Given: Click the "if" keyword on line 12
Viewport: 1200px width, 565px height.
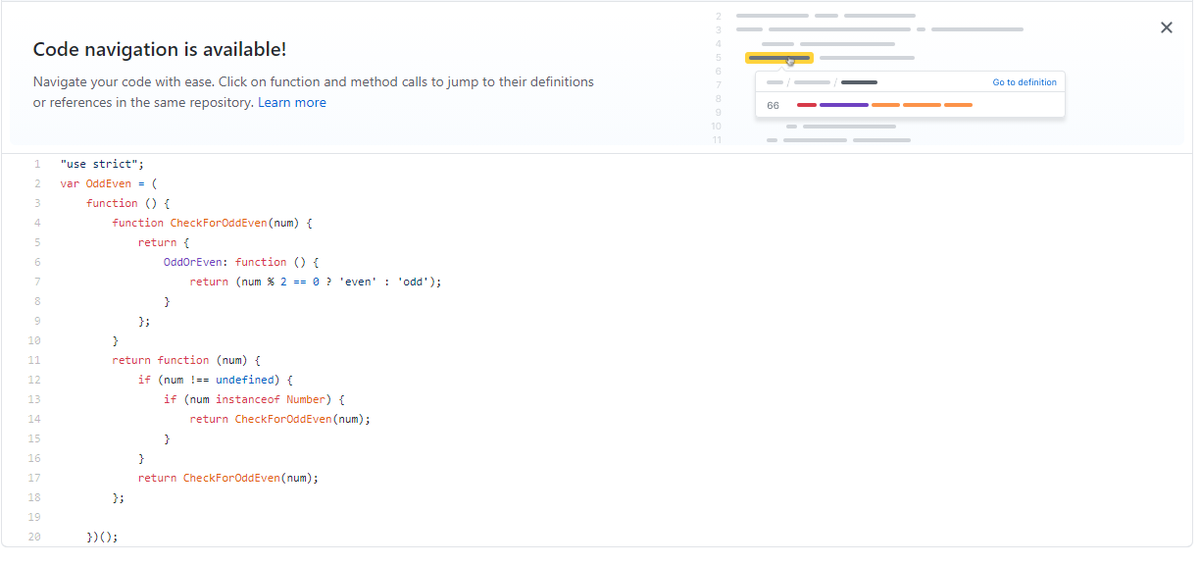Looking at the screenshot, I should pyautogui.click(x=144, y=380).
